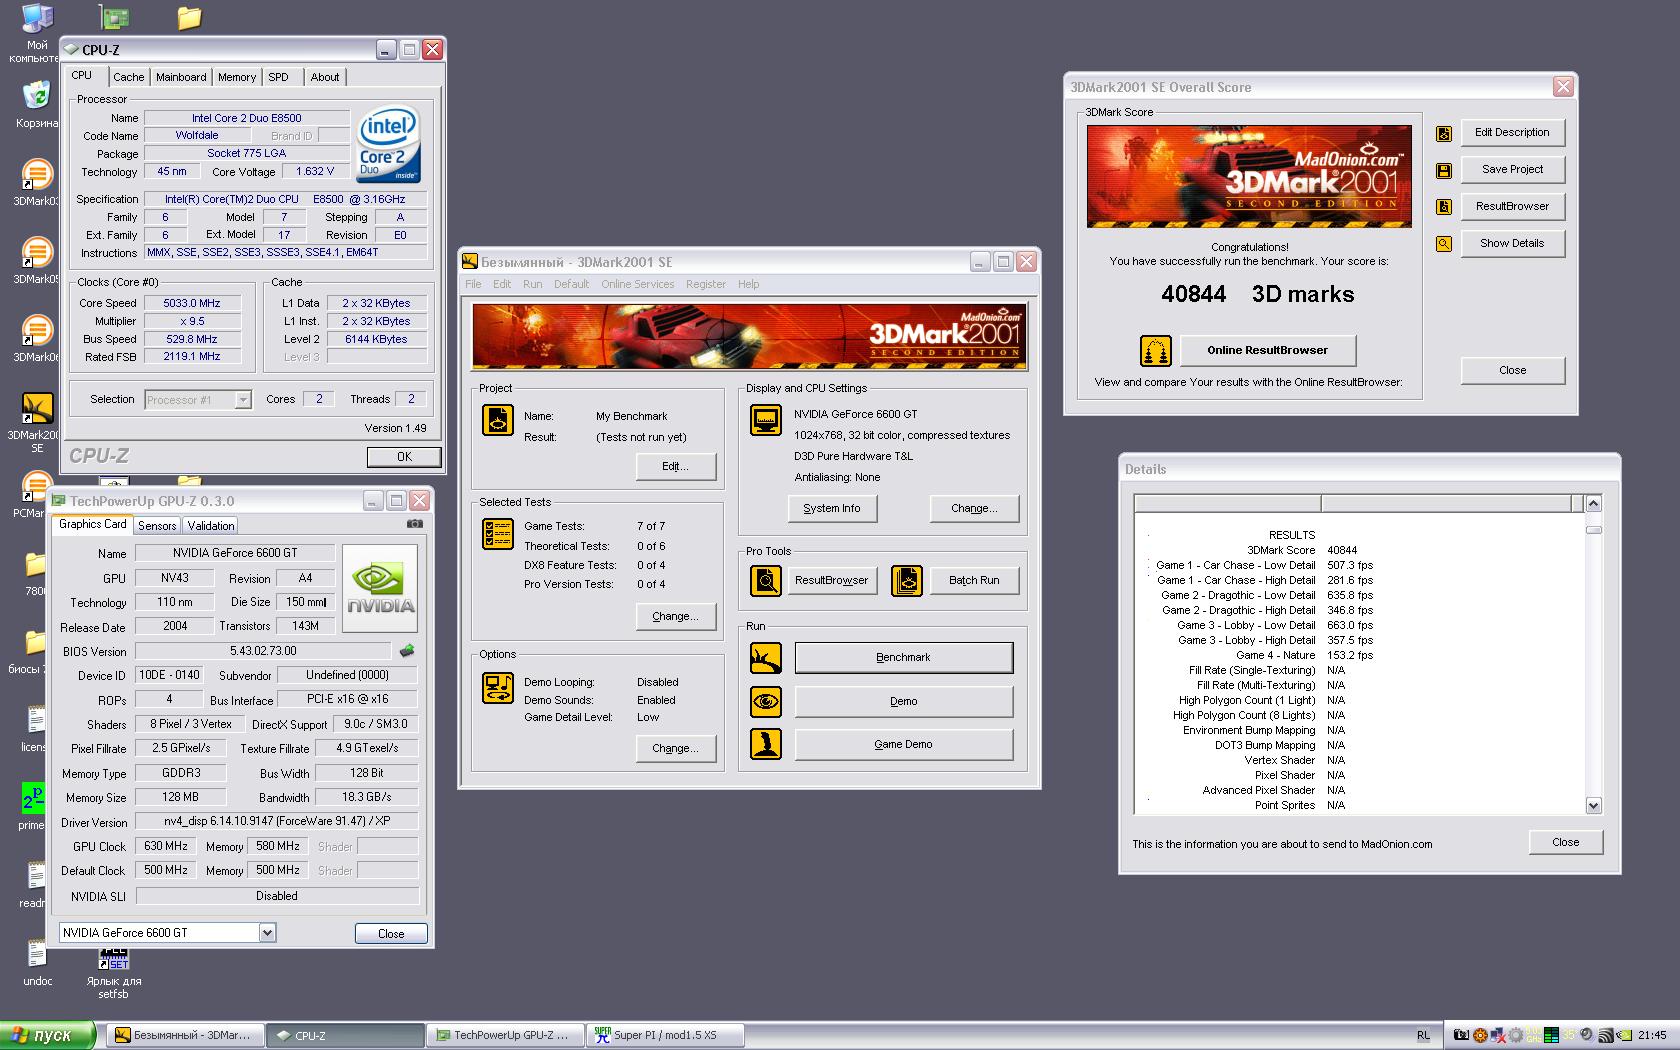
Task: Click the Close button in Overall Score window
Action: point(1512,370)
